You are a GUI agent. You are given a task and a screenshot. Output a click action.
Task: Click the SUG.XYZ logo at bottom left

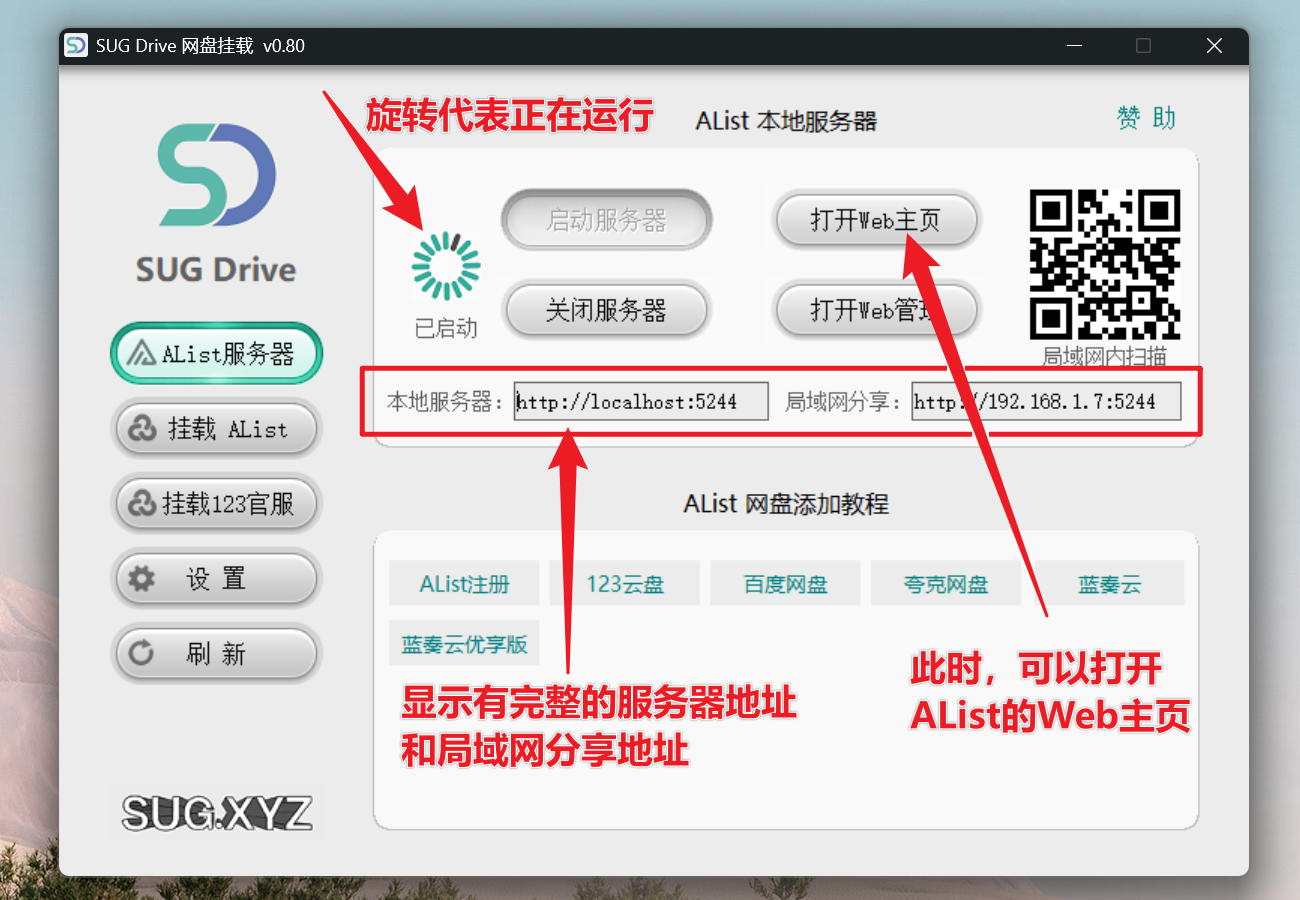click(216, 813)
